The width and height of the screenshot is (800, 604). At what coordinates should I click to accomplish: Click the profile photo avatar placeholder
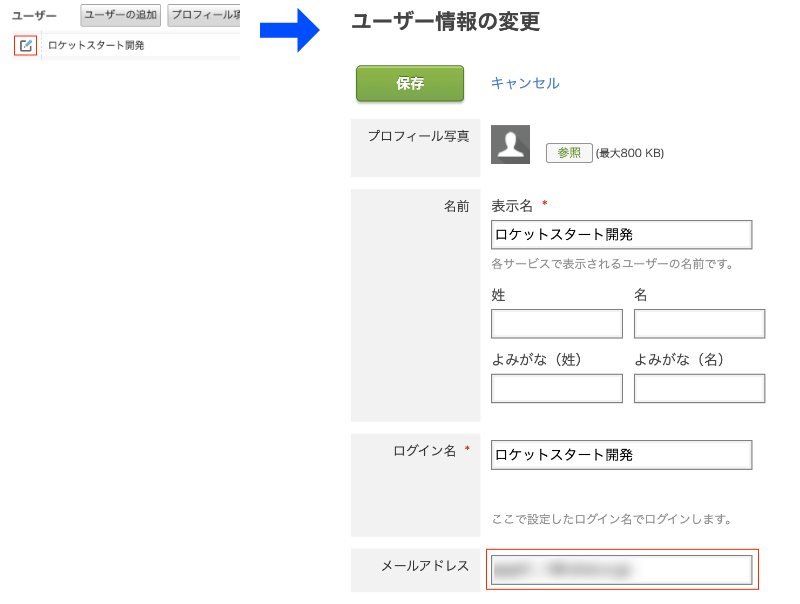pos(510,145)
